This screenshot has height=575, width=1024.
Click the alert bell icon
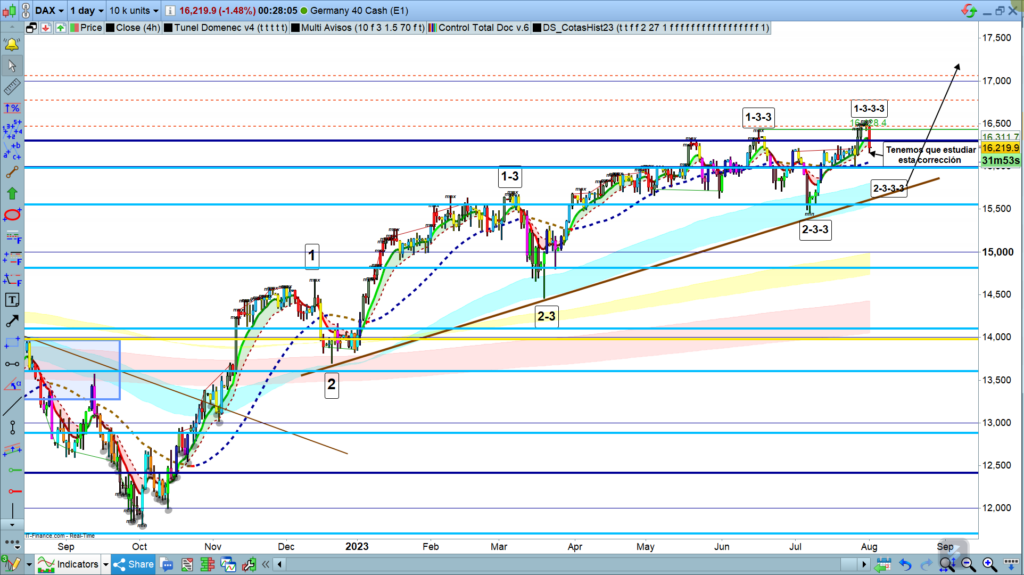point(12,45)
